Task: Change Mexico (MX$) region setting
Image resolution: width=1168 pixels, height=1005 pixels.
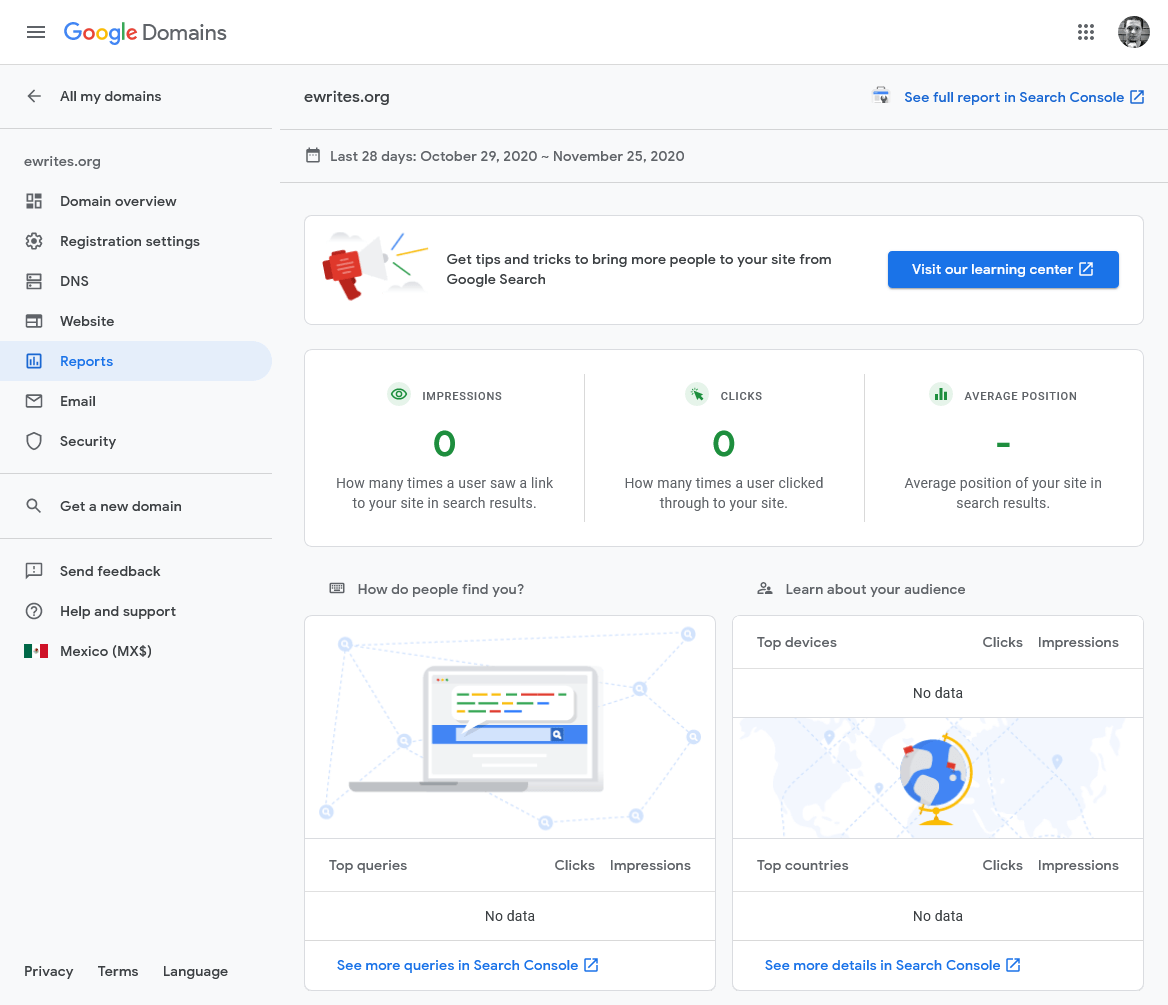Action: coord(136,651)
